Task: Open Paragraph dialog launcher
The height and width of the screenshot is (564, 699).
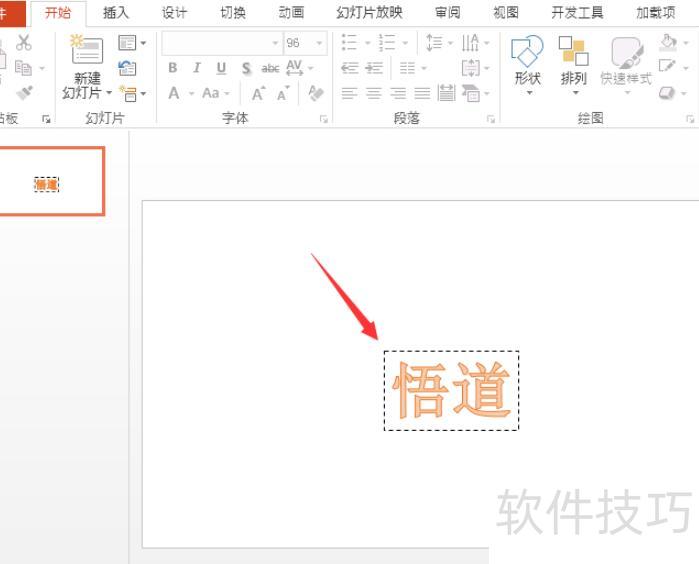Action: (x=491, y=119)
